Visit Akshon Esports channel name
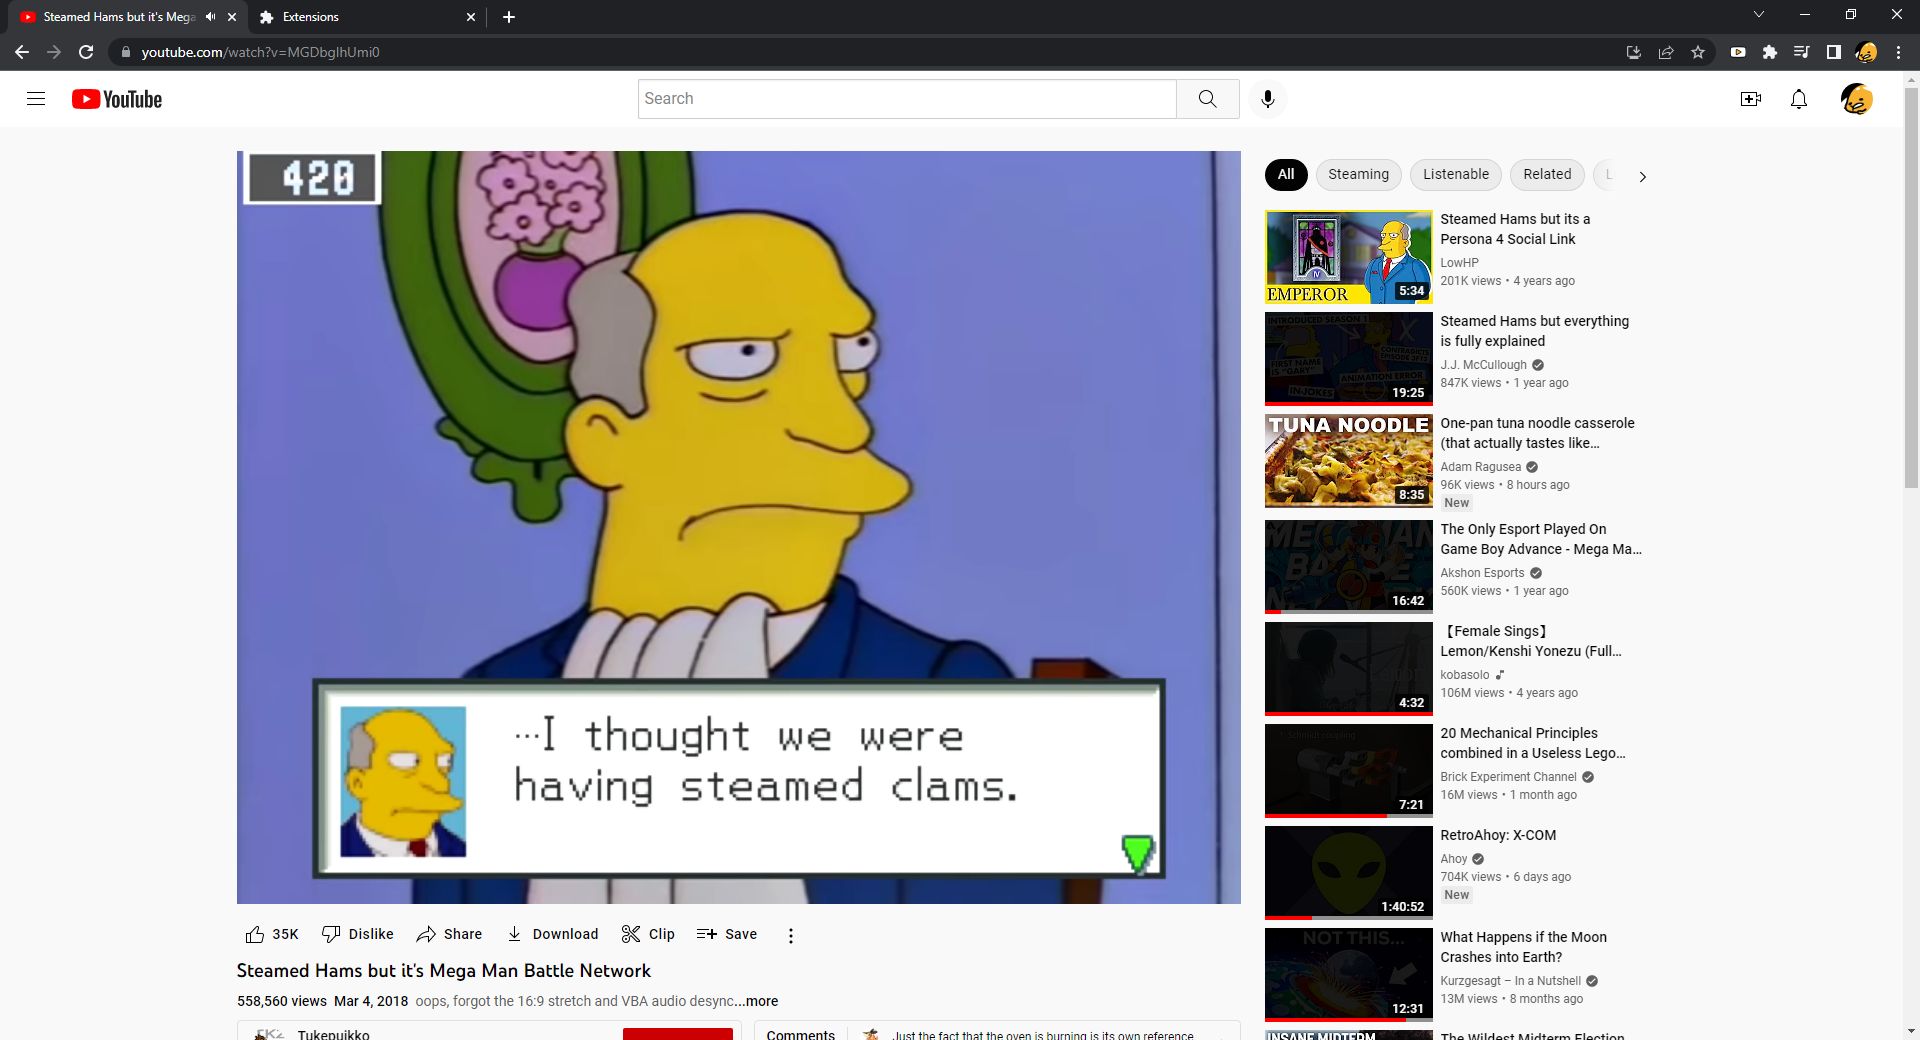The image size is (1920, 1040). pos(1482,573)
